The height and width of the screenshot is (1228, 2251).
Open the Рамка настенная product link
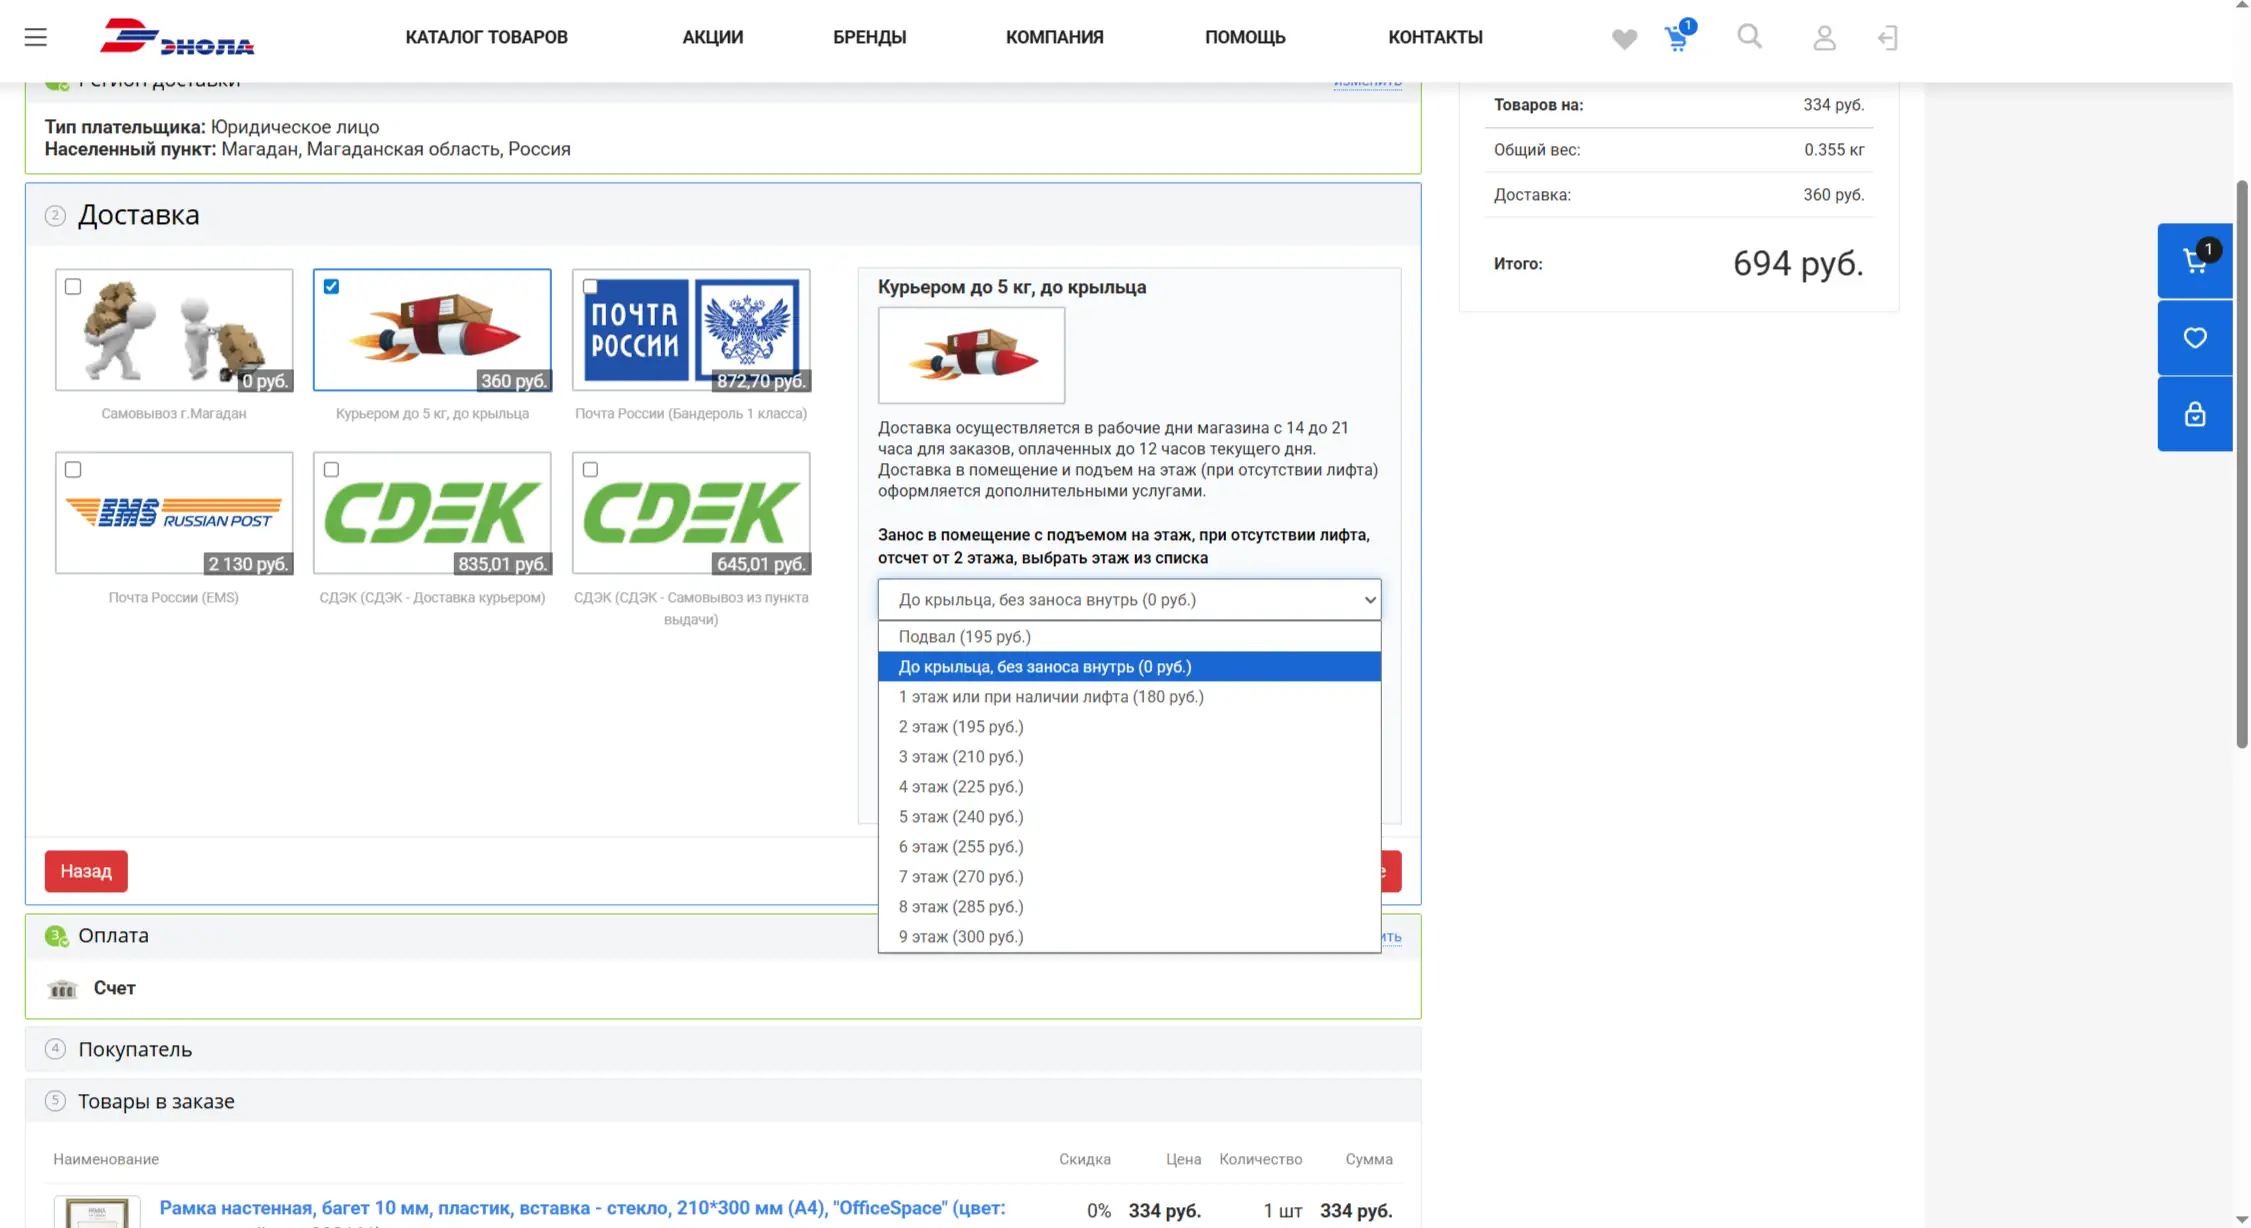[x=582, y=1208]
